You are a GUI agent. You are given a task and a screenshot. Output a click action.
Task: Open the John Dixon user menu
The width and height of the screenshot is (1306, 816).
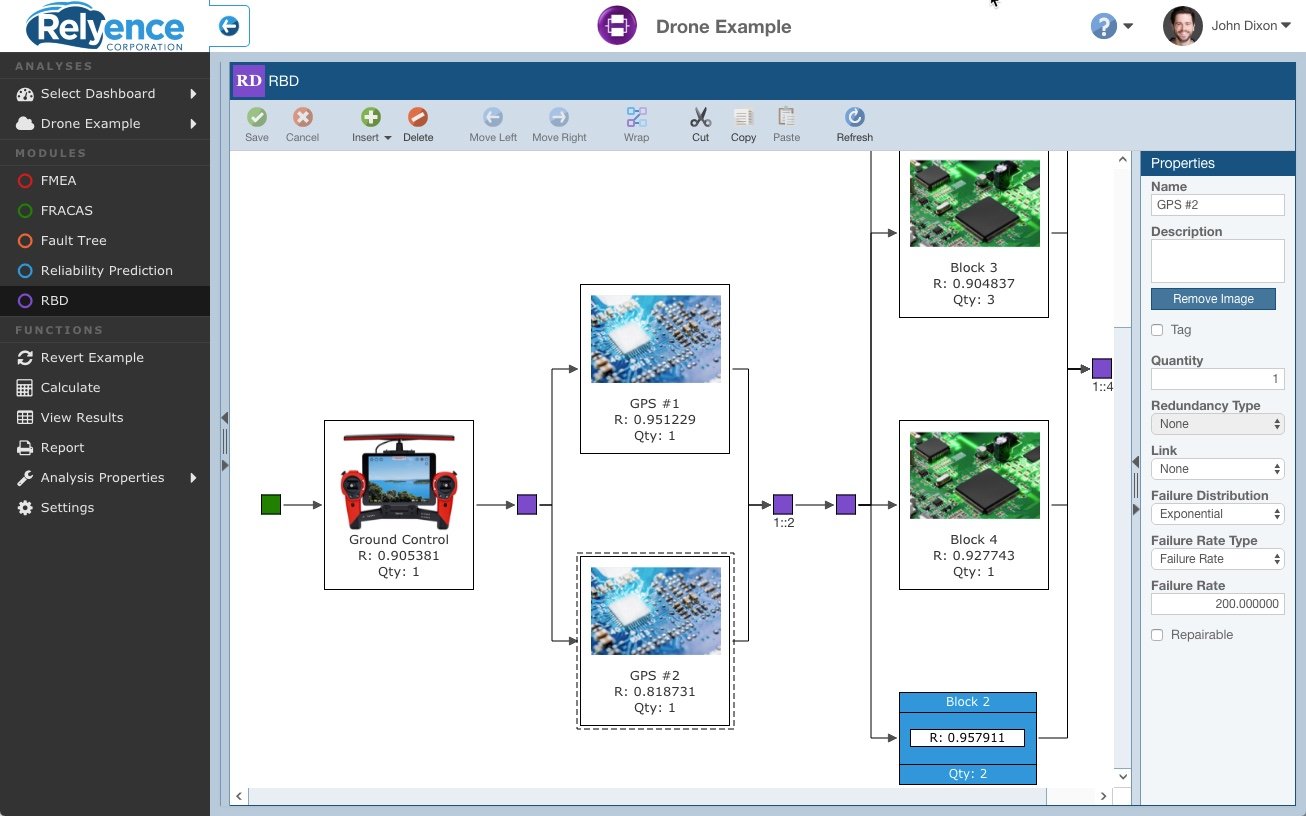click(x=1227, y=26)
